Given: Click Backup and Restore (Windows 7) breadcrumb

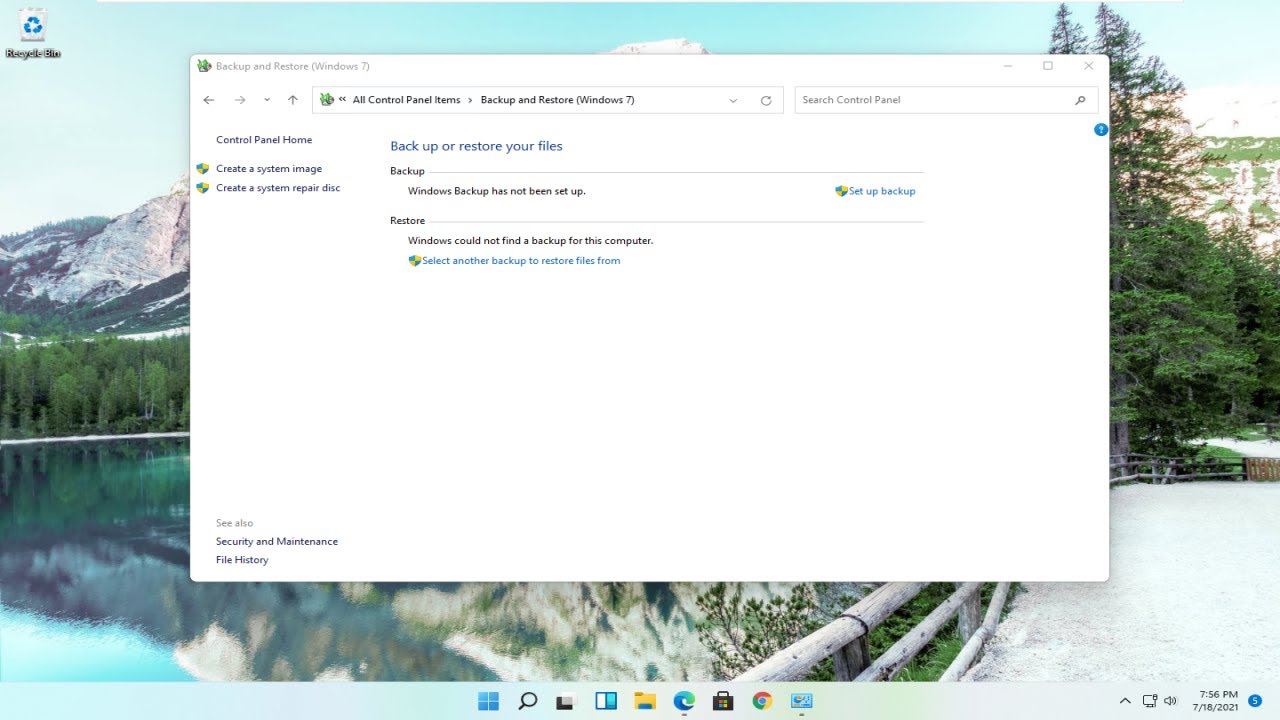Looking at the screenshot, I should 557,100.
